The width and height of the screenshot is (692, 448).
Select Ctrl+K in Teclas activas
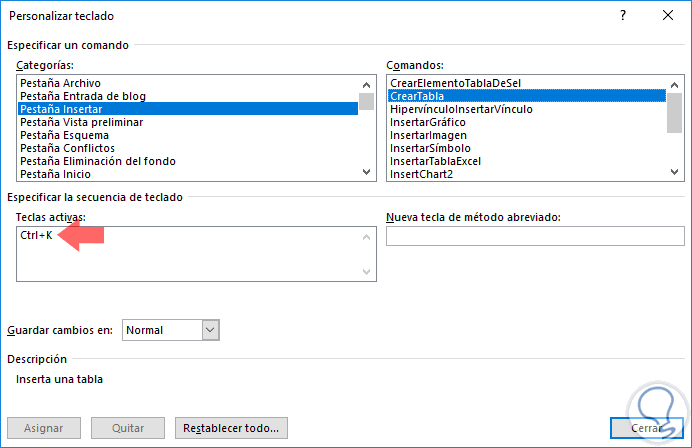36,235
